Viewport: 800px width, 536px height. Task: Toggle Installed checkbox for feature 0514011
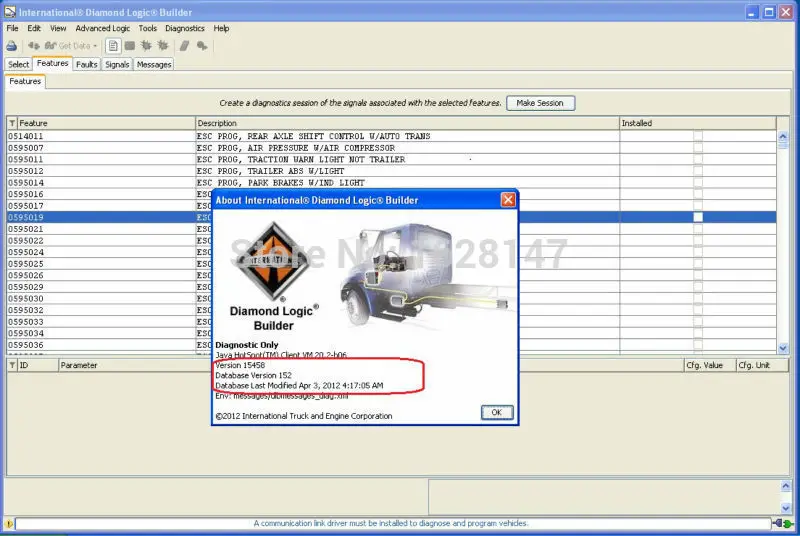pos(698,136)
